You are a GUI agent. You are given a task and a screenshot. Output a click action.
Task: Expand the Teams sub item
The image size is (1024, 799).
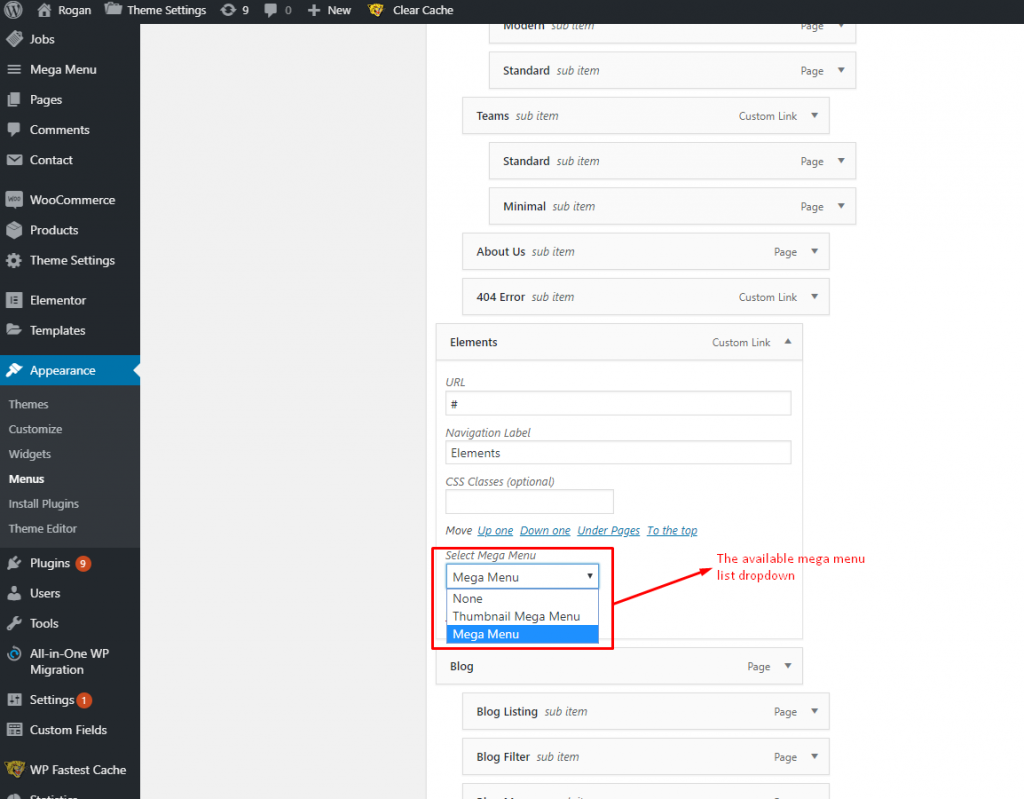pyautogui.click(x=814, y=116)
